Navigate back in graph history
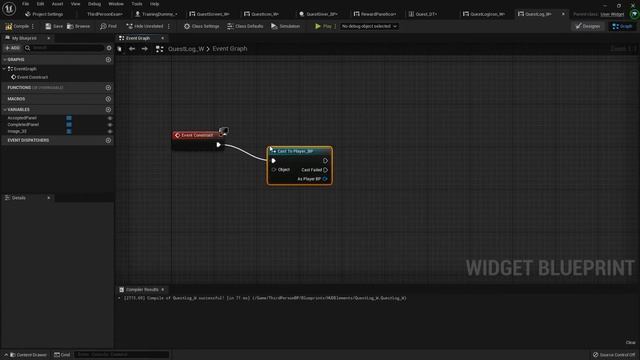 click(132, 49)
